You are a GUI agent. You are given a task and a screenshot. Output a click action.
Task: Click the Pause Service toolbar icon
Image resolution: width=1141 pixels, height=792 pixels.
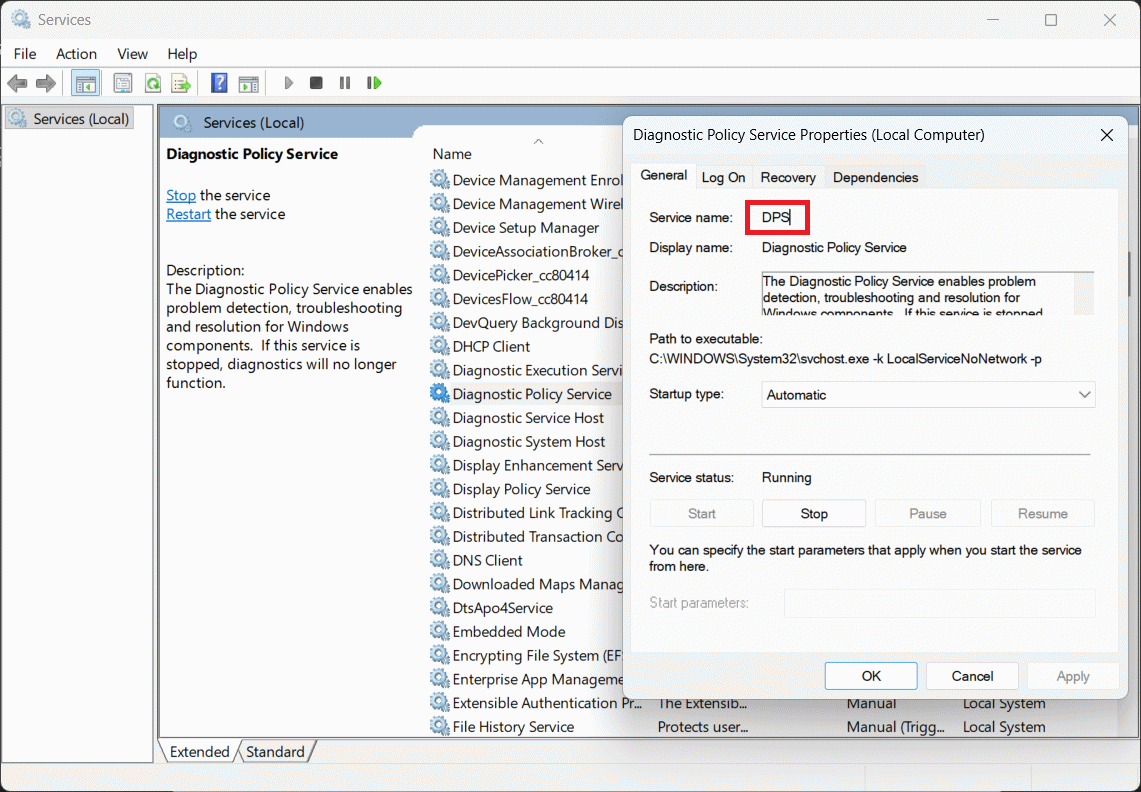345,83
